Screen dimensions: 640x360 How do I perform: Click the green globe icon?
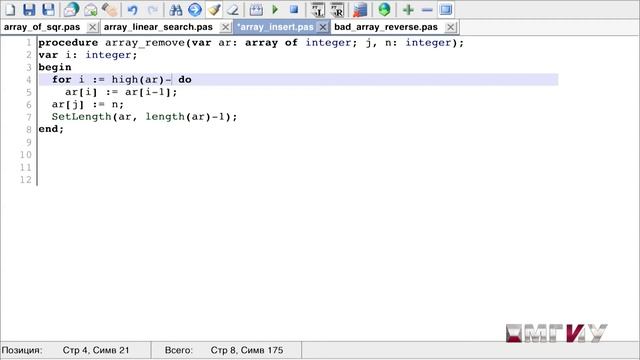click(x=384, y=9)
